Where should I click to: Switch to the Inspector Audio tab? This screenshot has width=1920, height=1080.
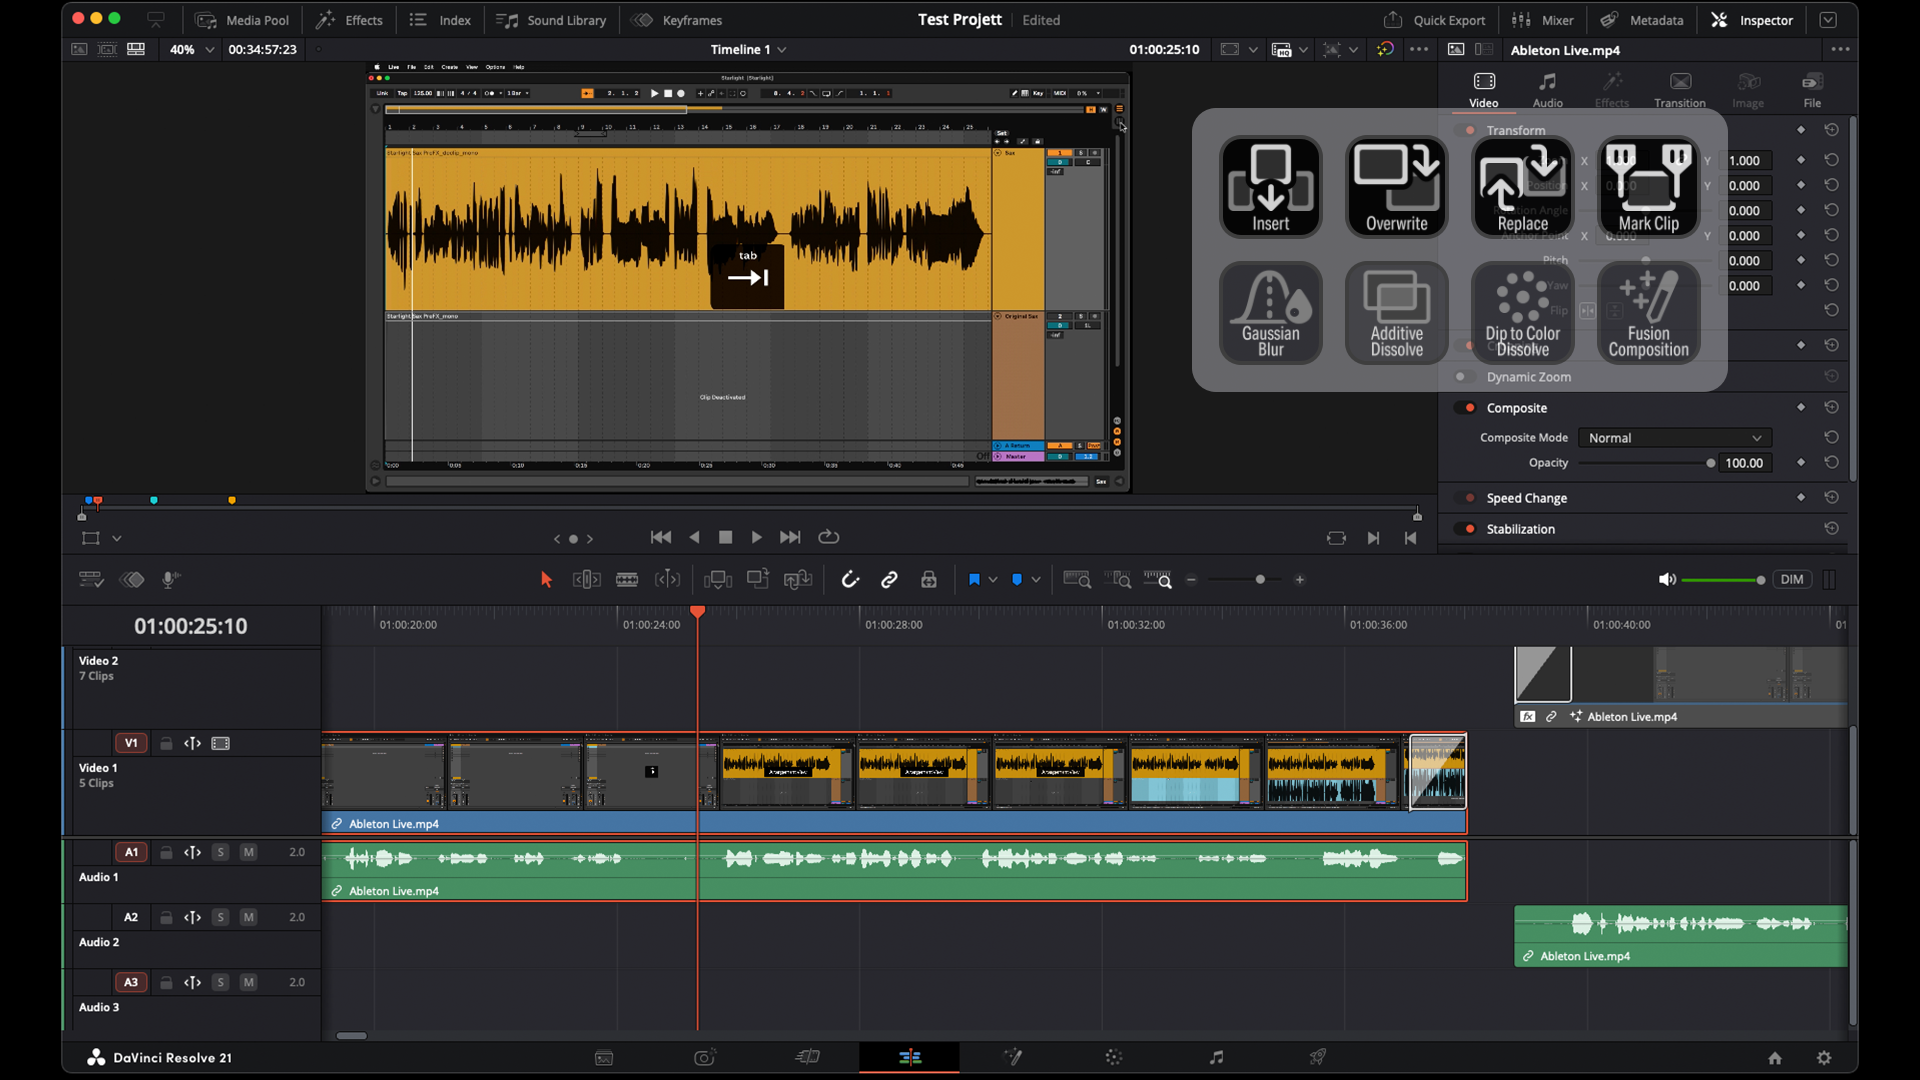tap(1548, 89)
